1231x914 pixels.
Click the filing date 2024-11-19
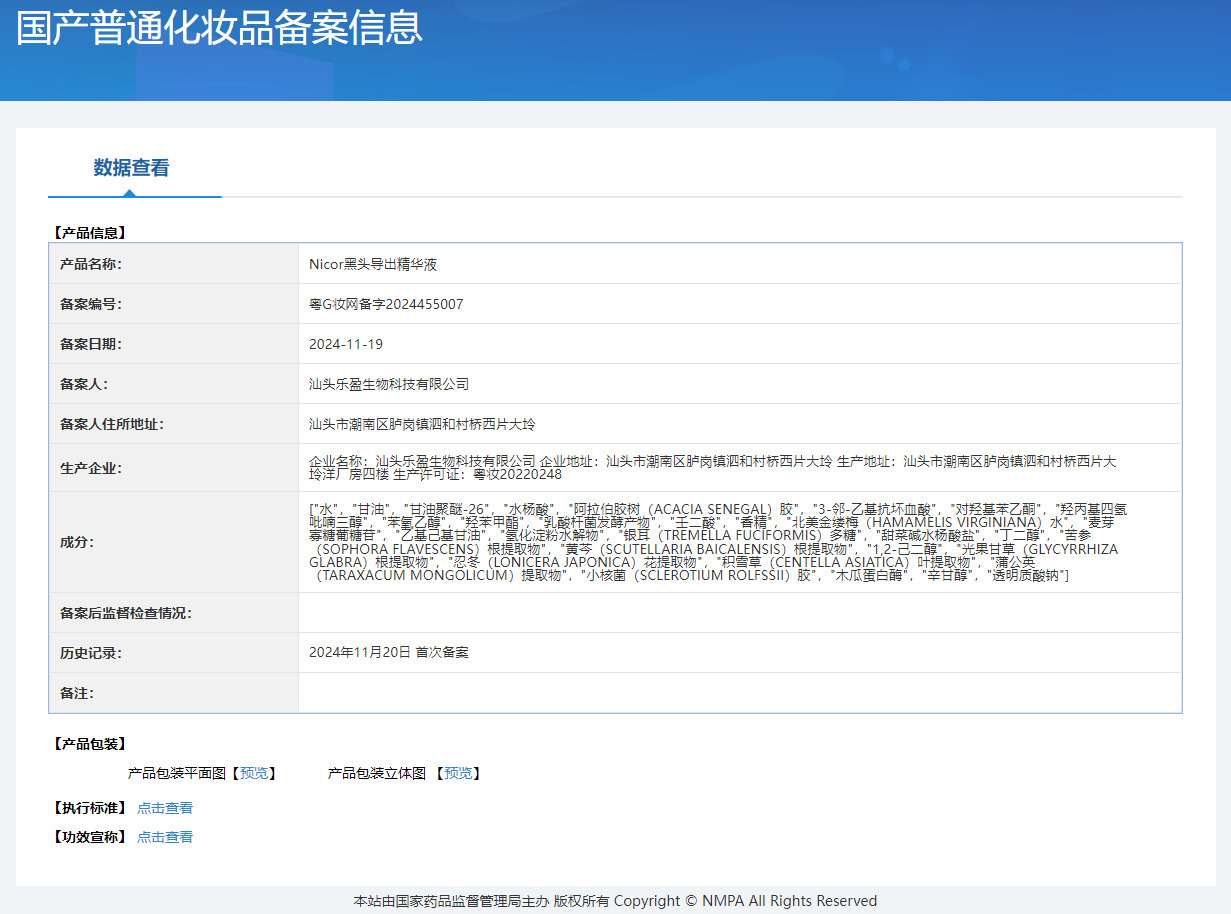tap(346, 344)
